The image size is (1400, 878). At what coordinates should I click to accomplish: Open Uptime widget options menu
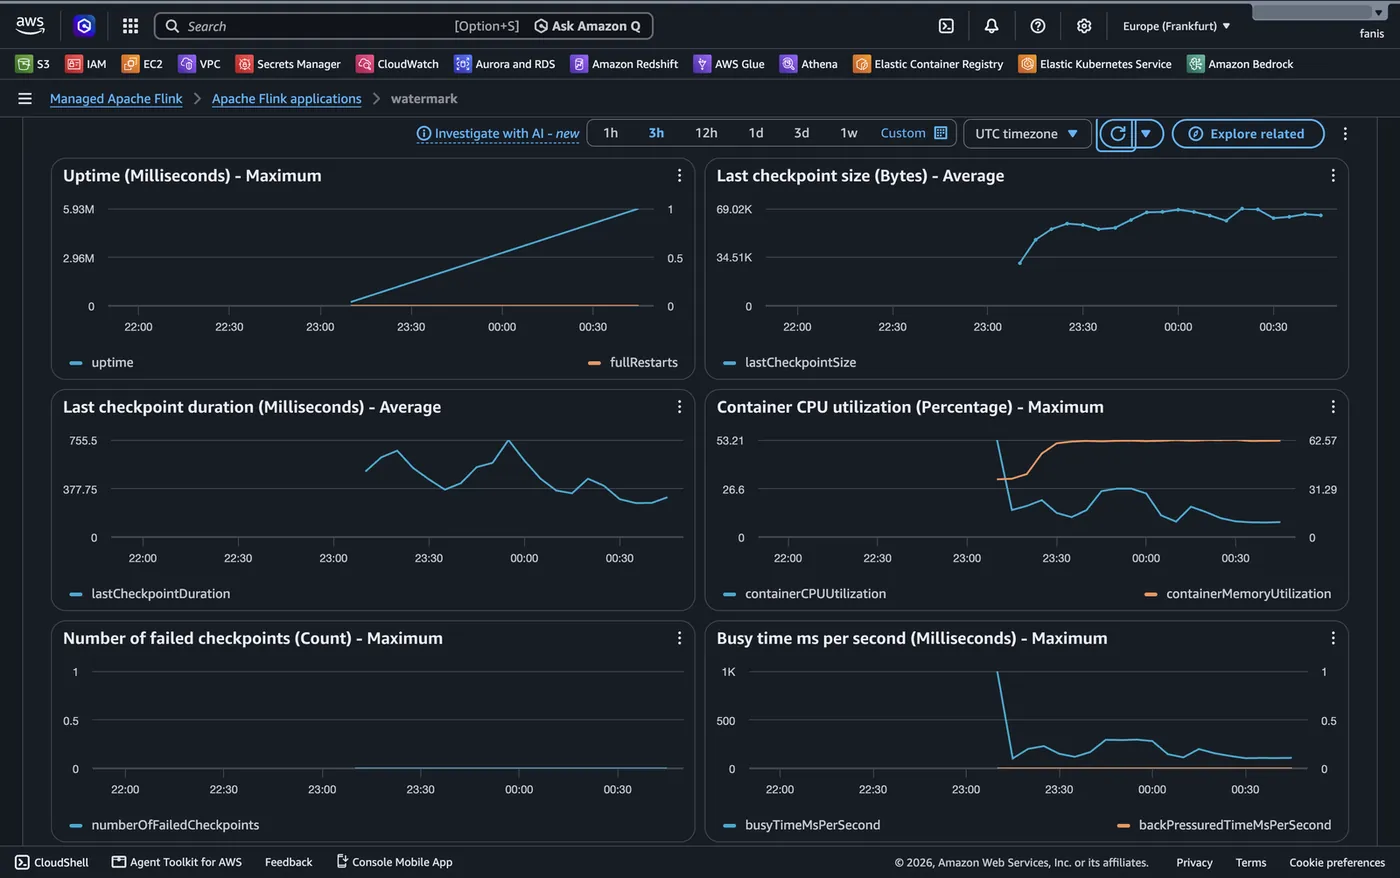(x=679, y=175)
